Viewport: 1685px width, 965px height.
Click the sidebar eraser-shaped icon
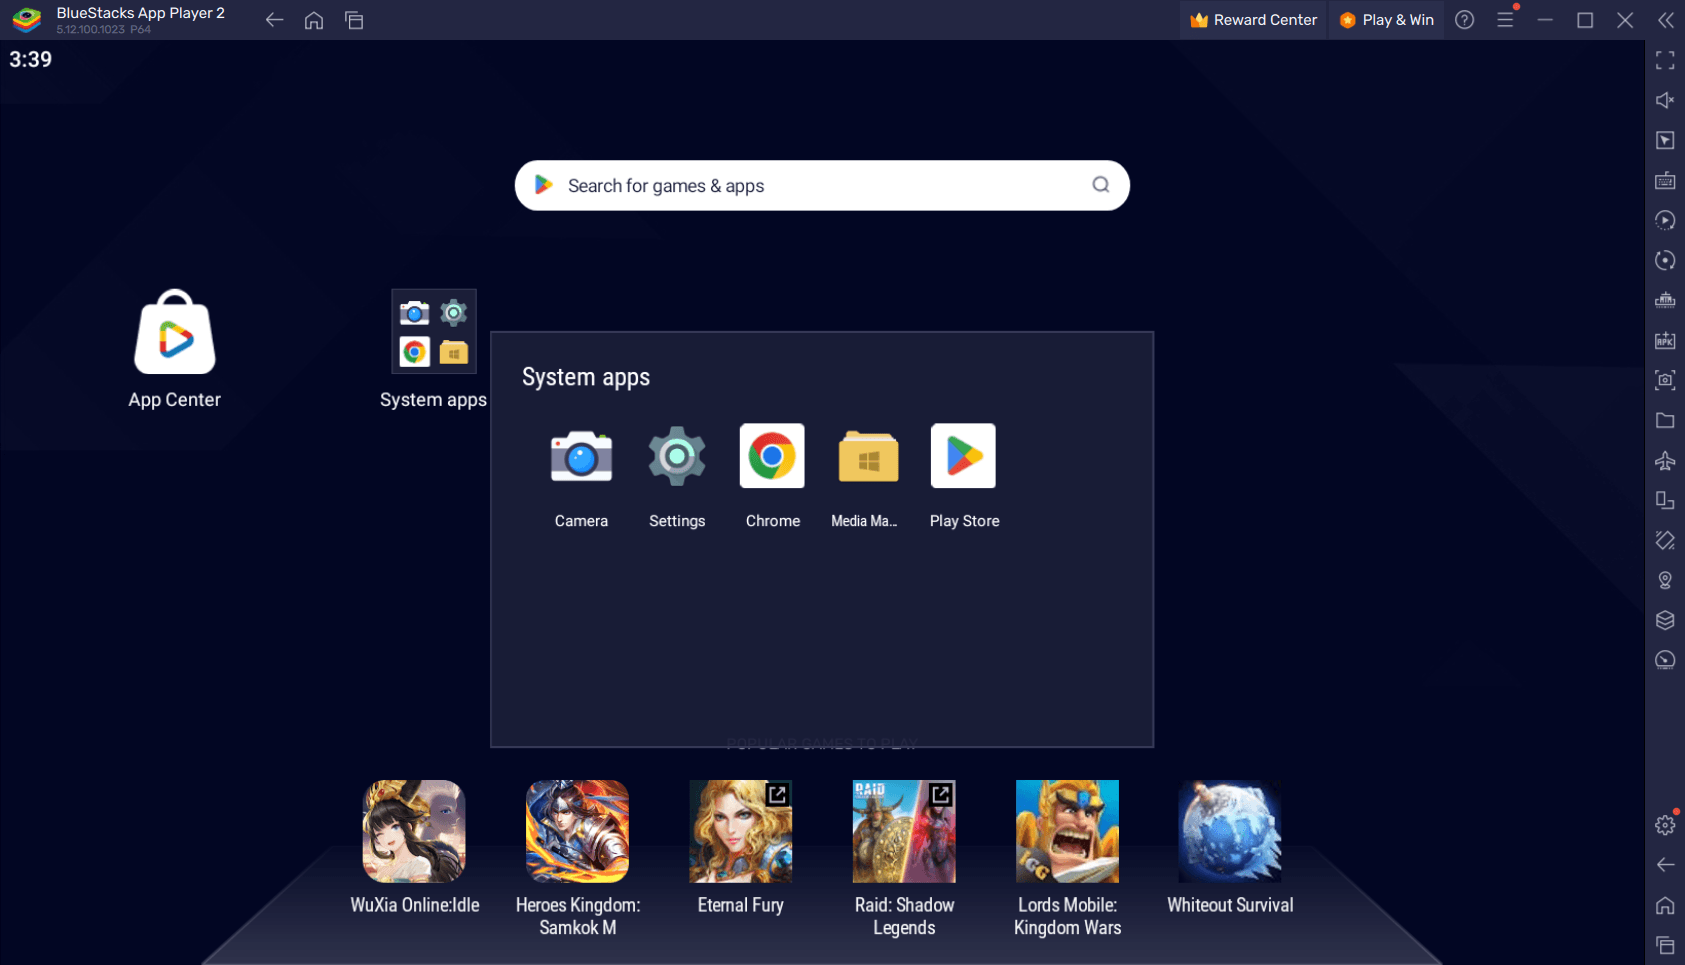click(x=1665, y=540)
